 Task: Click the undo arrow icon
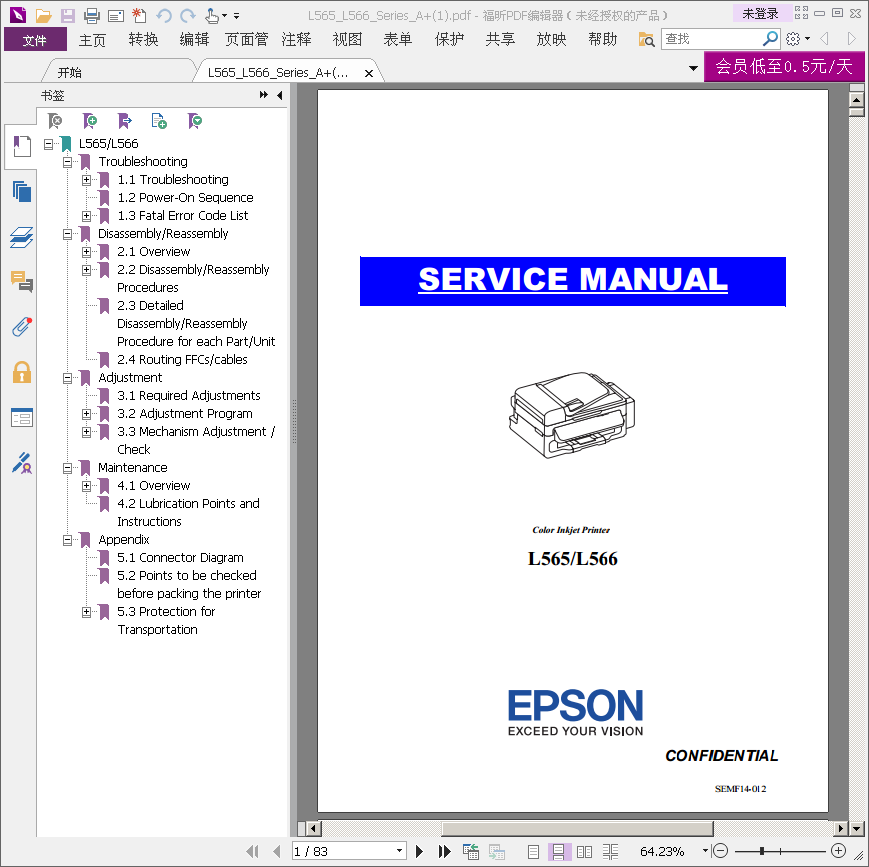pyautogui.click(x=163, y=16)
